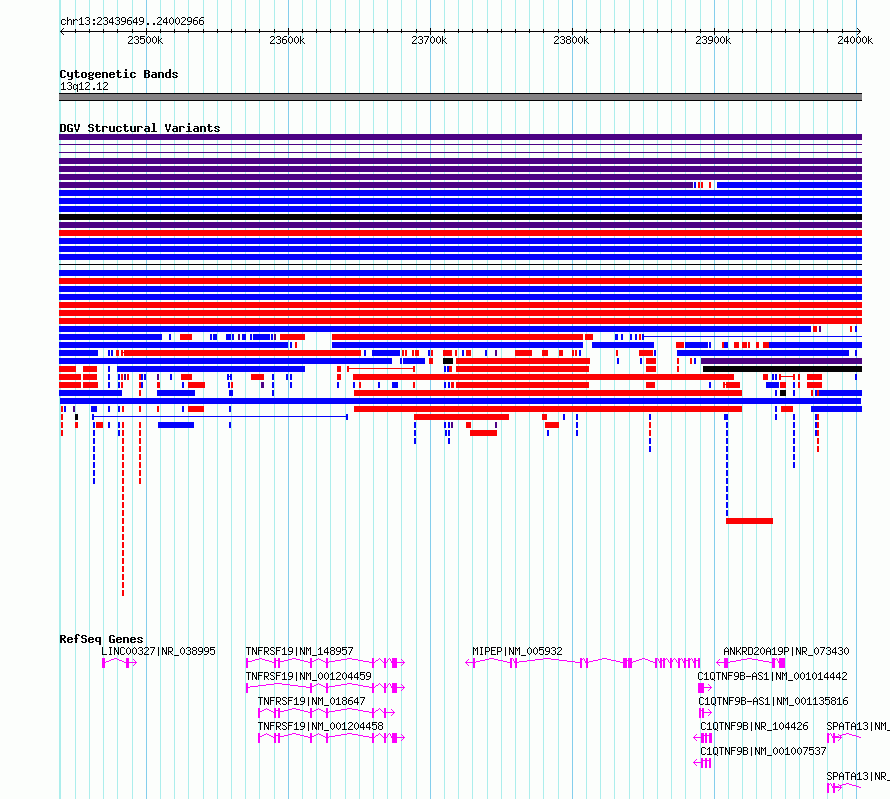The image size is (890, 799).
Task: Select the C1QTNF9B-AS1|NM_001014442 label
Action: point(773,676)
